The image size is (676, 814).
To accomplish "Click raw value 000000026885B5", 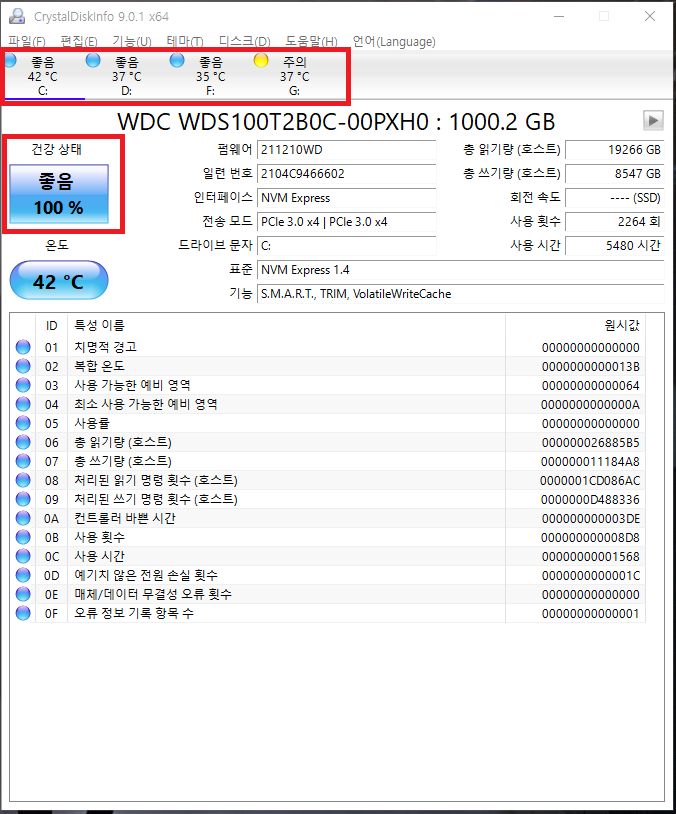I will point(590,443).
